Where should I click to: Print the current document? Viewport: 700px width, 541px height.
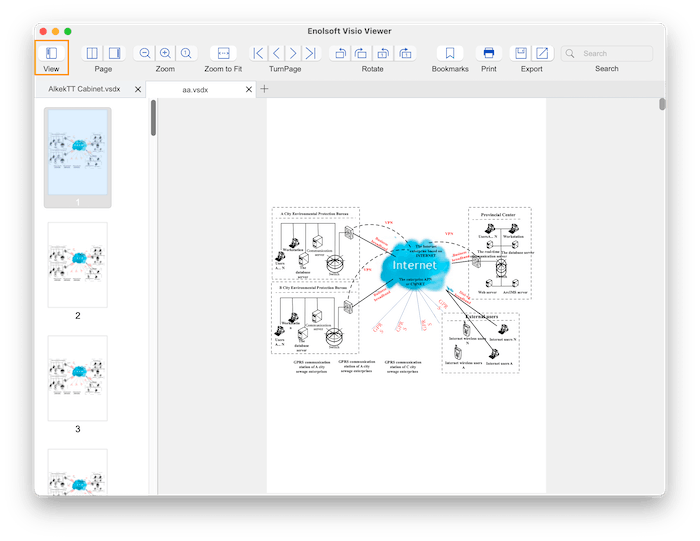(488, 53)
